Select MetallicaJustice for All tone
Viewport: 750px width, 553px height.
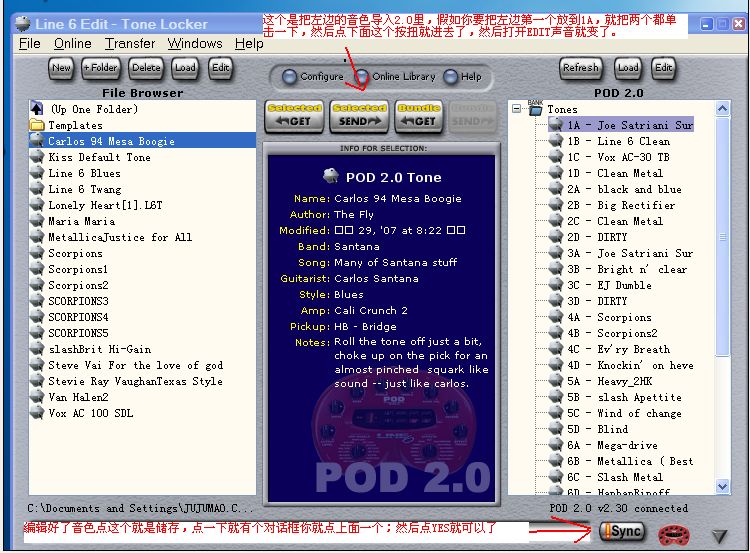point(120,237)
